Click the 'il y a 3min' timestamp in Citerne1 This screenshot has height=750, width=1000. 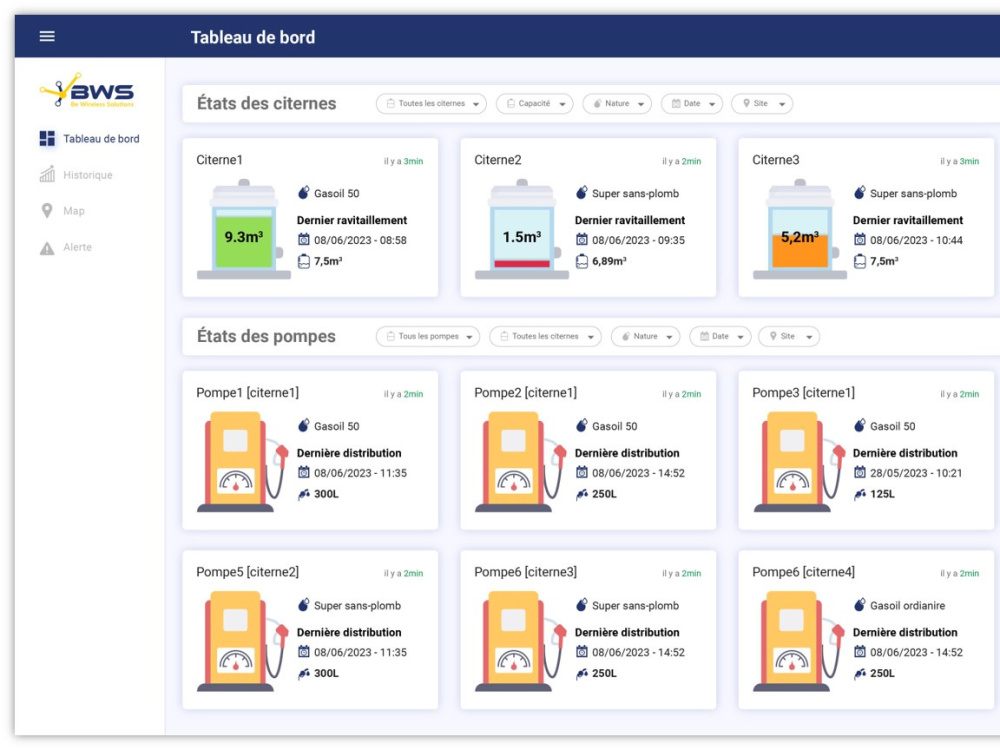403,161
